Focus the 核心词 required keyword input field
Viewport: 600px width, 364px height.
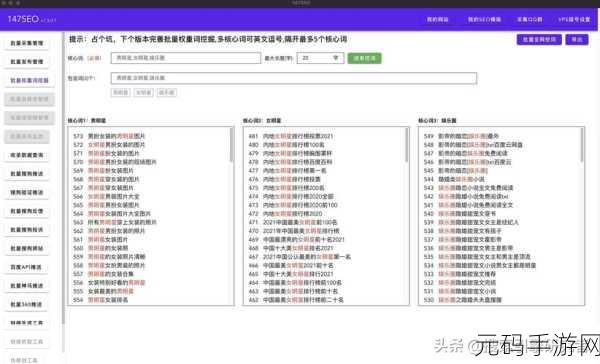pos(186,58)
